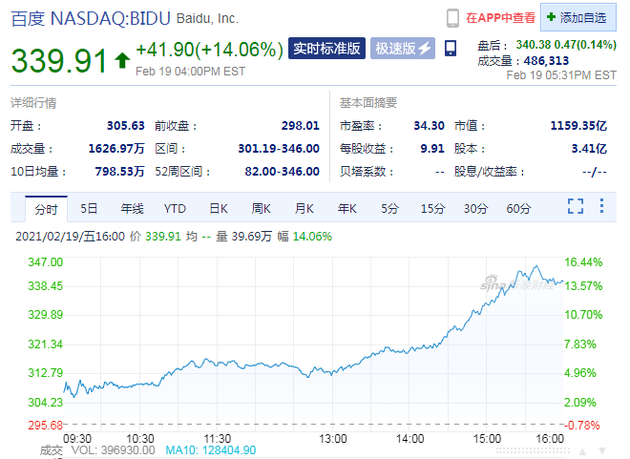The height and width of the screenshot is (459, 630).
Task: Click the market cap 1159.35亿
Action: [579, 126]
